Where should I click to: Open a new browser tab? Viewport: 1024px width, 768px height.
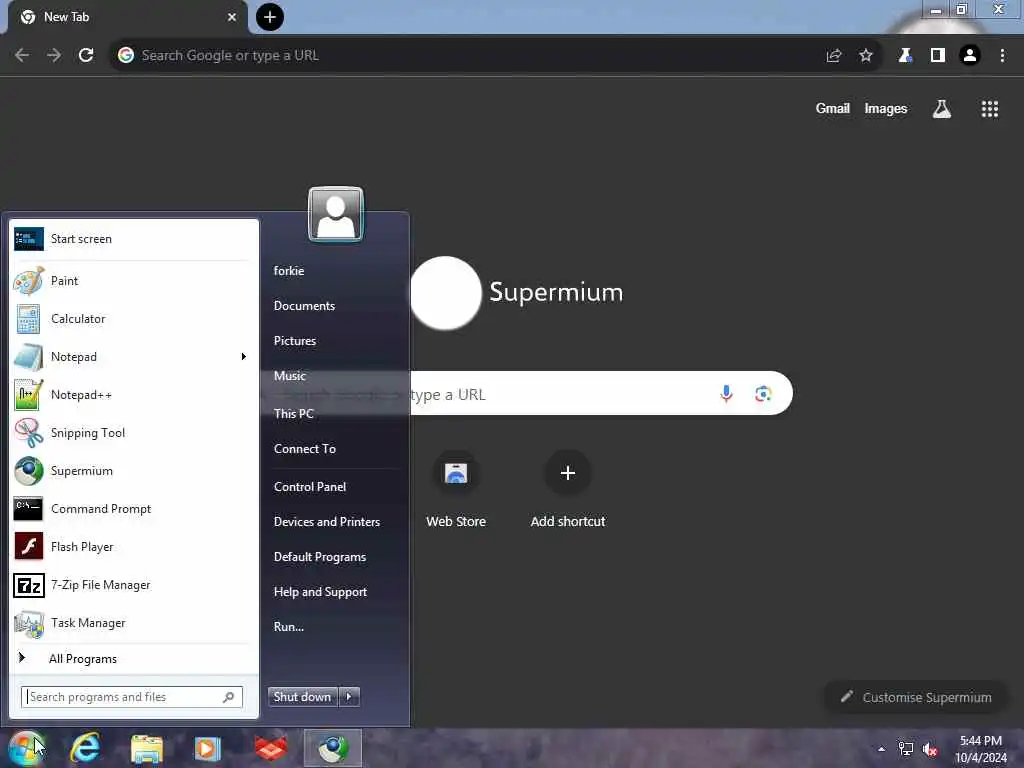coord(270,17)
